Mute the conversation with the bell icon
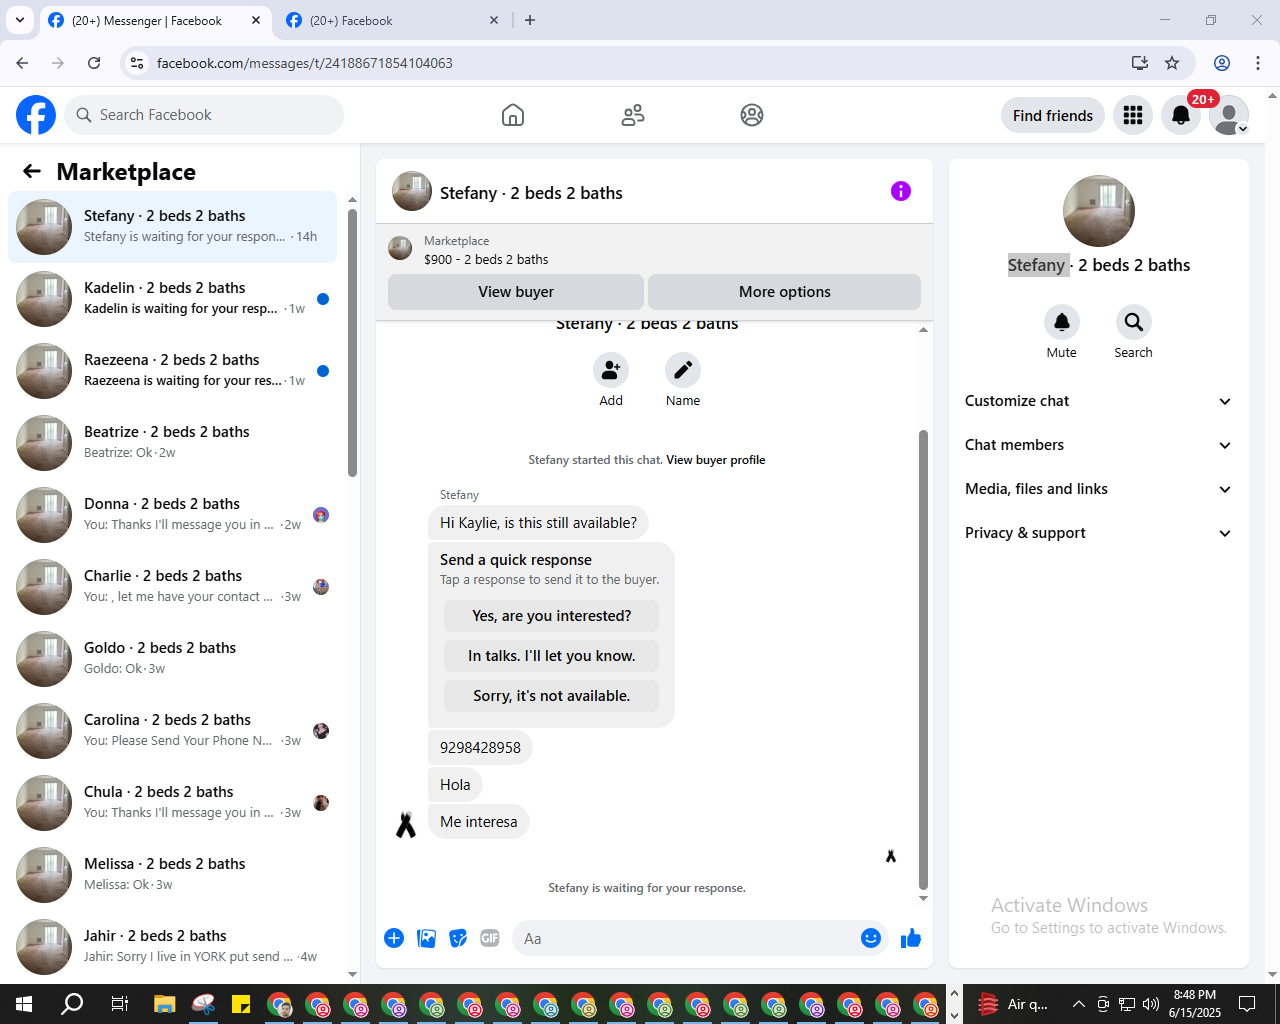1280x1024 pixels. (x=1062, y=322)
